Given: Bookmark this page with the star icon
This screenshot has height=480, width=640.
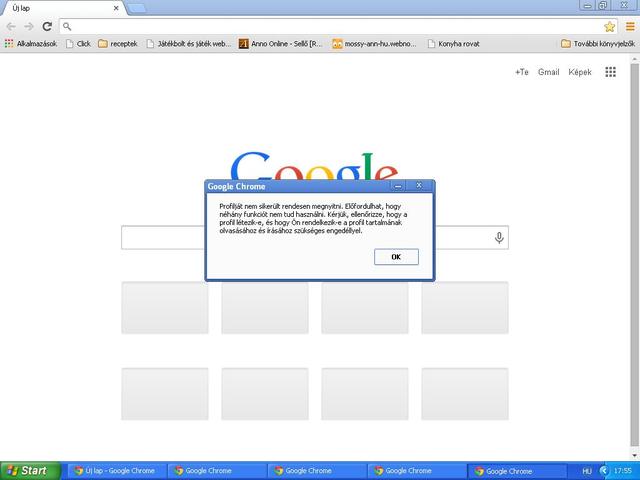Looking at the screenshot, I should point(609,27).
